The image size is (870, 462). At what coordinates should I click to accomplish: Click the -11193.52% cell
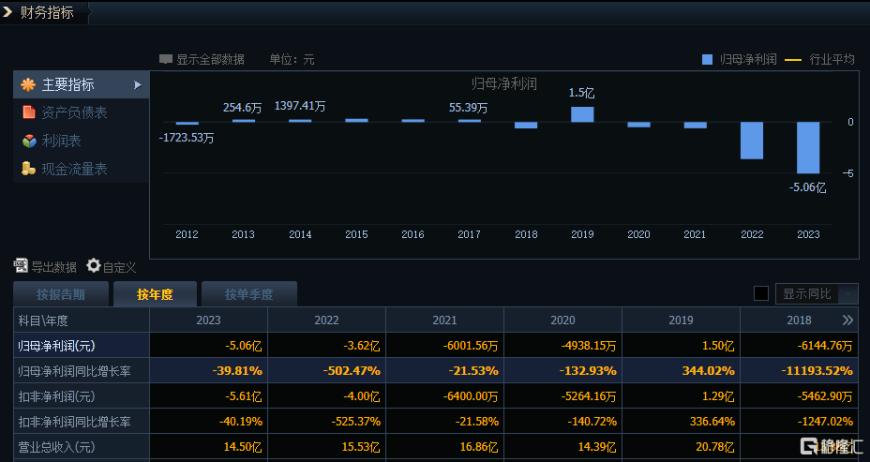(x=798, y=371)
